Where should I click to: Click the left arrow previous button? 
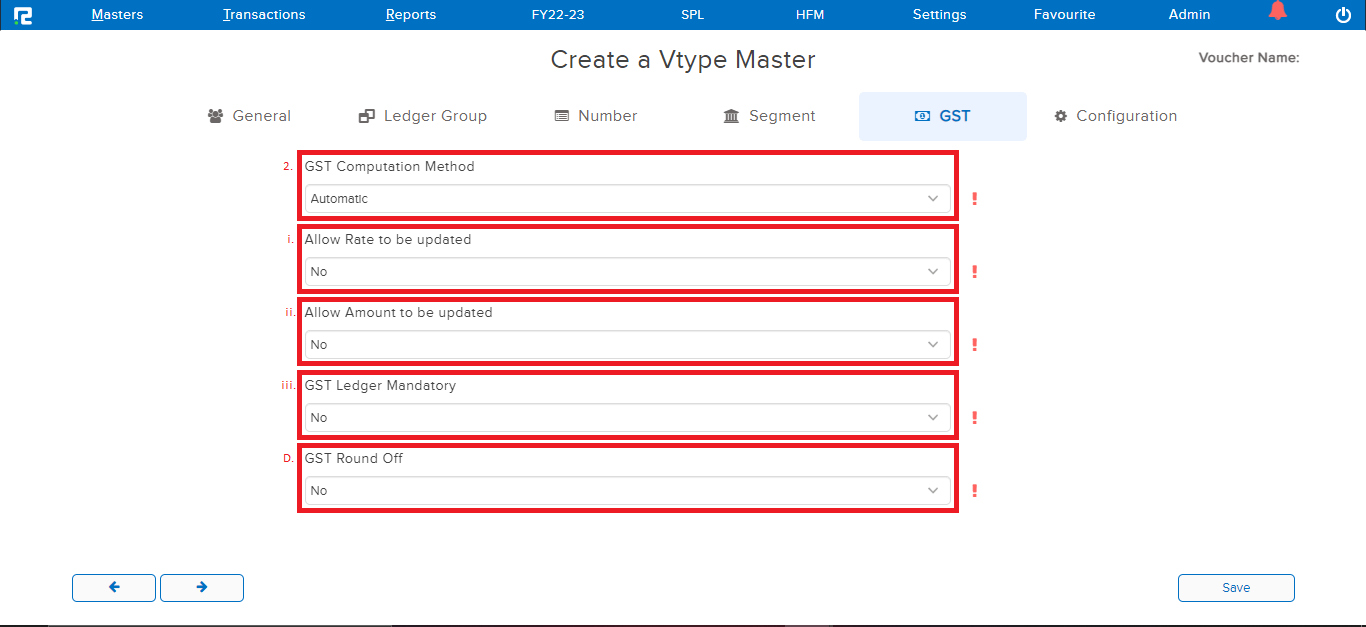[x=114, y=588]
